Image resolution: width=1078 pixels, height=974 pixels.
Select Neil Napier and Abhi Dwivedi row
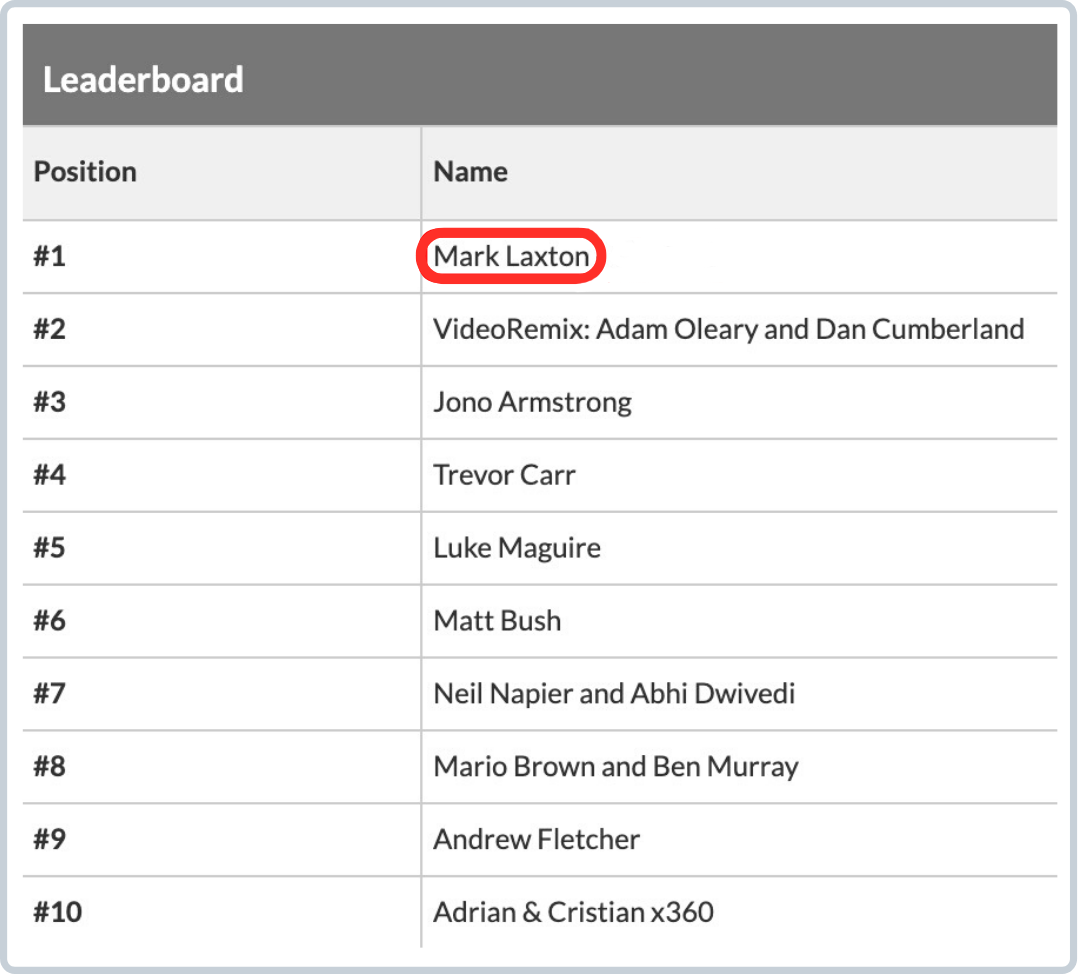pyautogui.click(x=614, y=693)
